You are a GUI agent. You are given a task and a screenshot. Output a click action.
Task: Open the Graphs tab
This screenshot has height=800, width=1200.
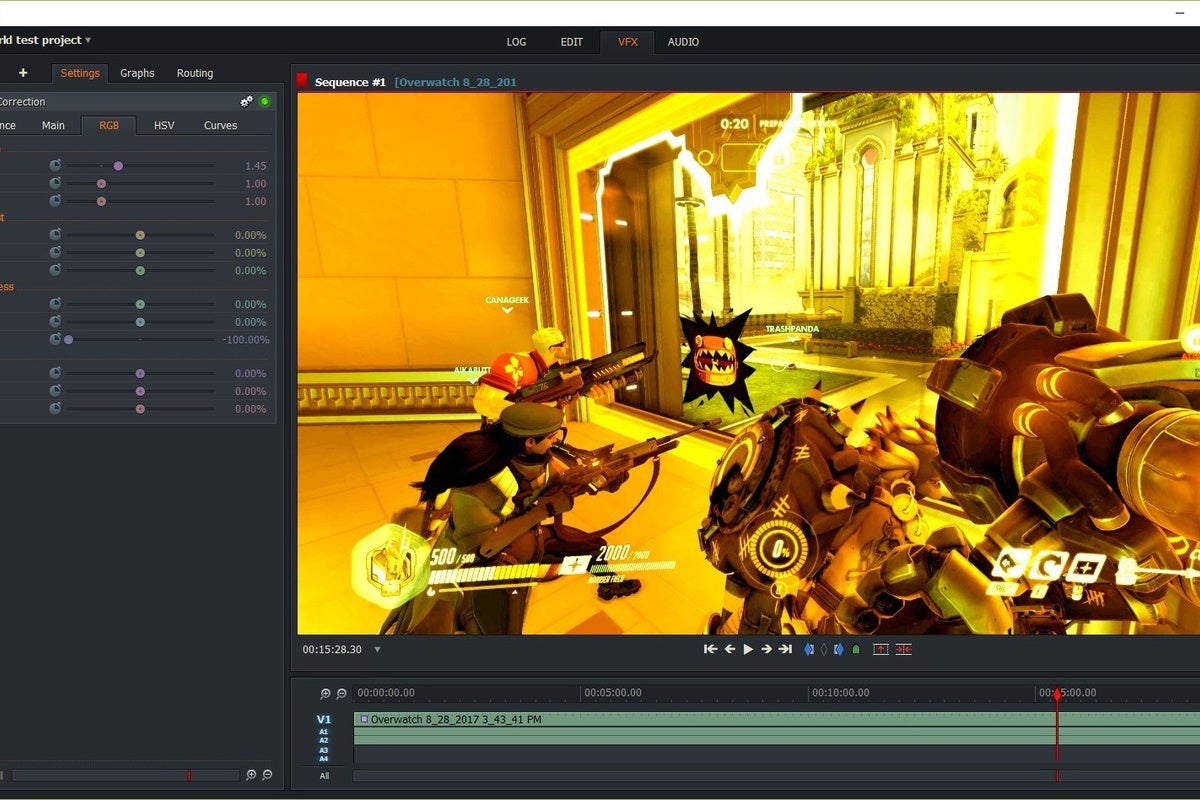tap(137, 73)
